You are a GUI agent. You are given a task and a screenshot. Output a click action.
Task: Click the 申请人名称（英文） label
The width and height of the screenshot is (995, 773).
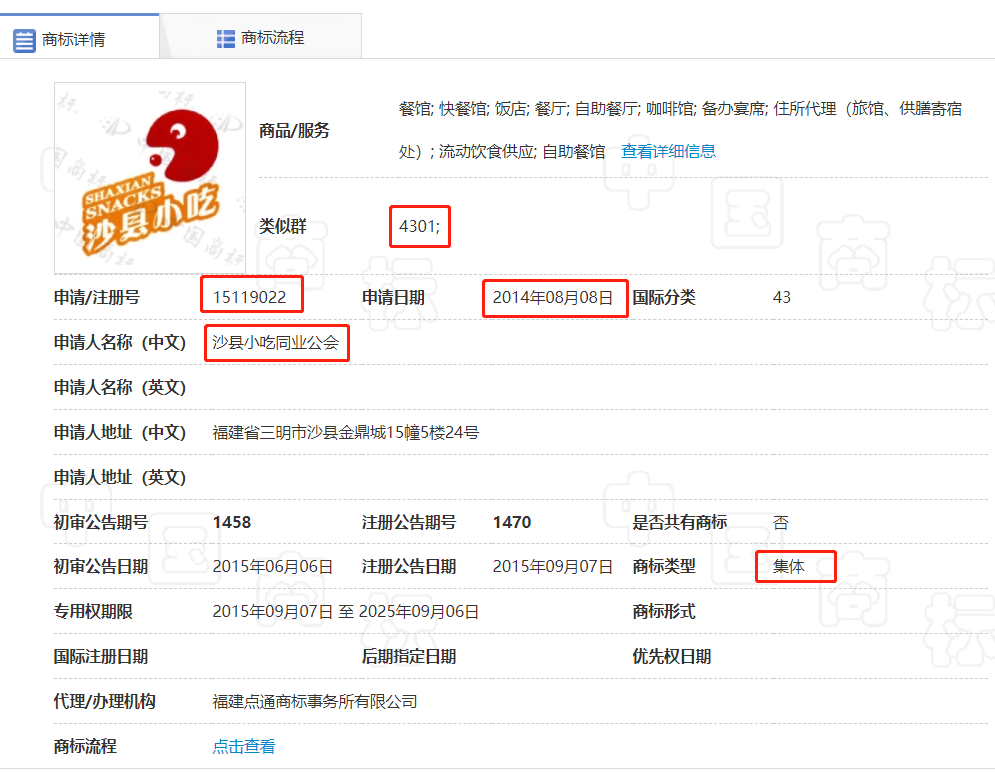point(119,388)
